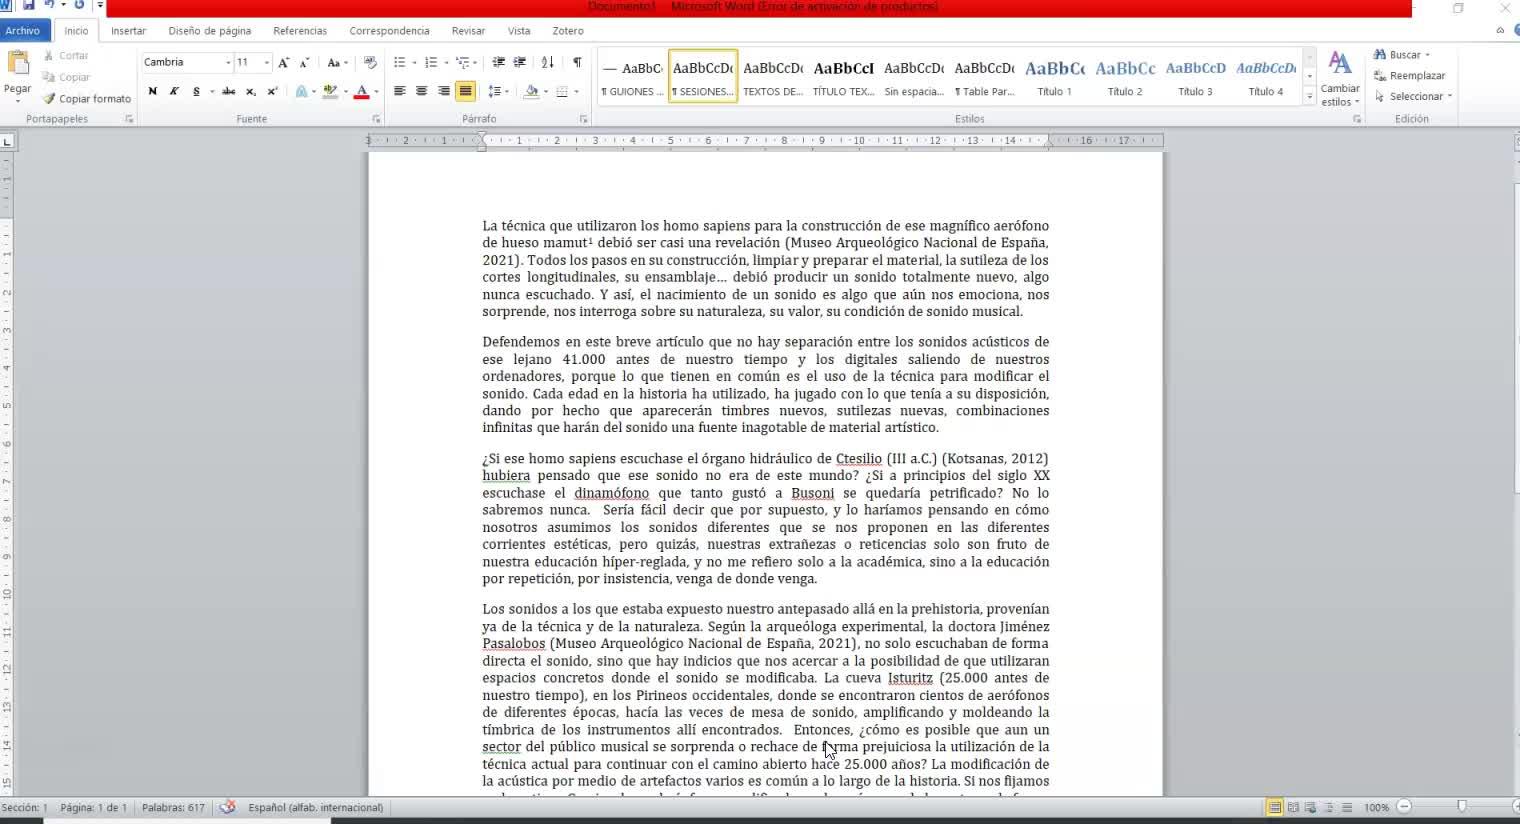Click the bullet list icon
The height and width of the screenshot is (824, 1520).
tap(399, 63)
